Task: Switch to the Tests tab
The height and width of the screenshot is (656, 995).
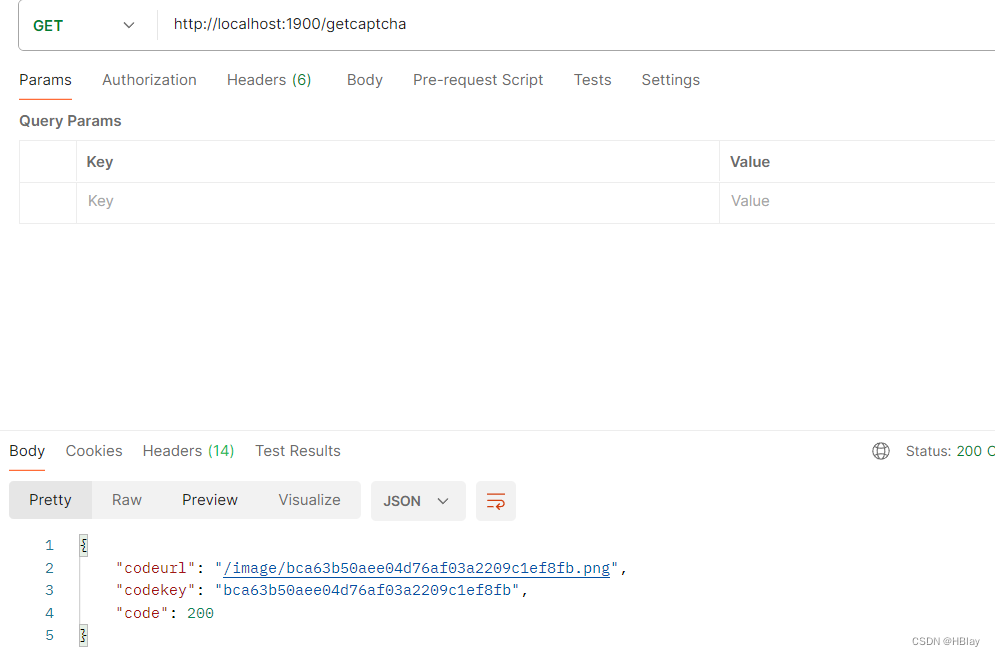Action: click(592, 80)
